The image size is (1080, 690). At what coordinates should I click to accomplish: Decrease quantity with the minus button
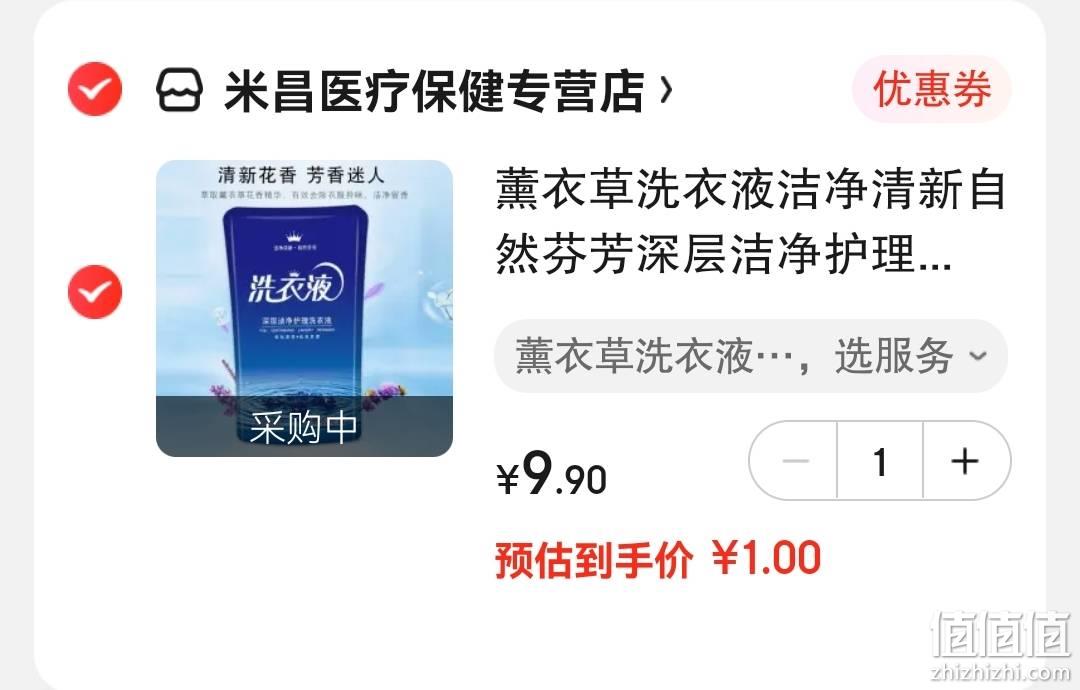(x=794, y=461)
